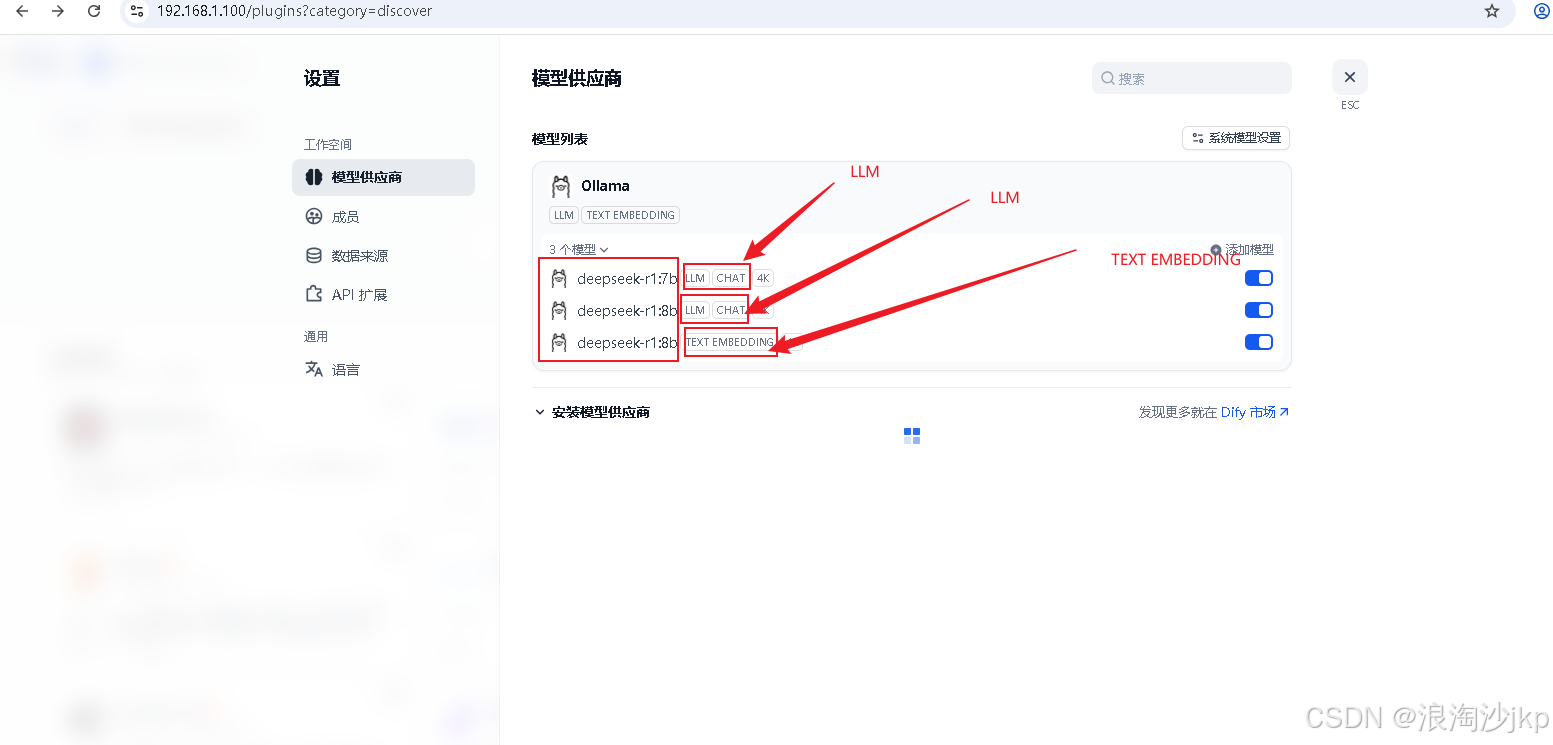Click 添加模型 to add a model
1553x745 pixels.
pyautogui.click(x=1242, y=250)
